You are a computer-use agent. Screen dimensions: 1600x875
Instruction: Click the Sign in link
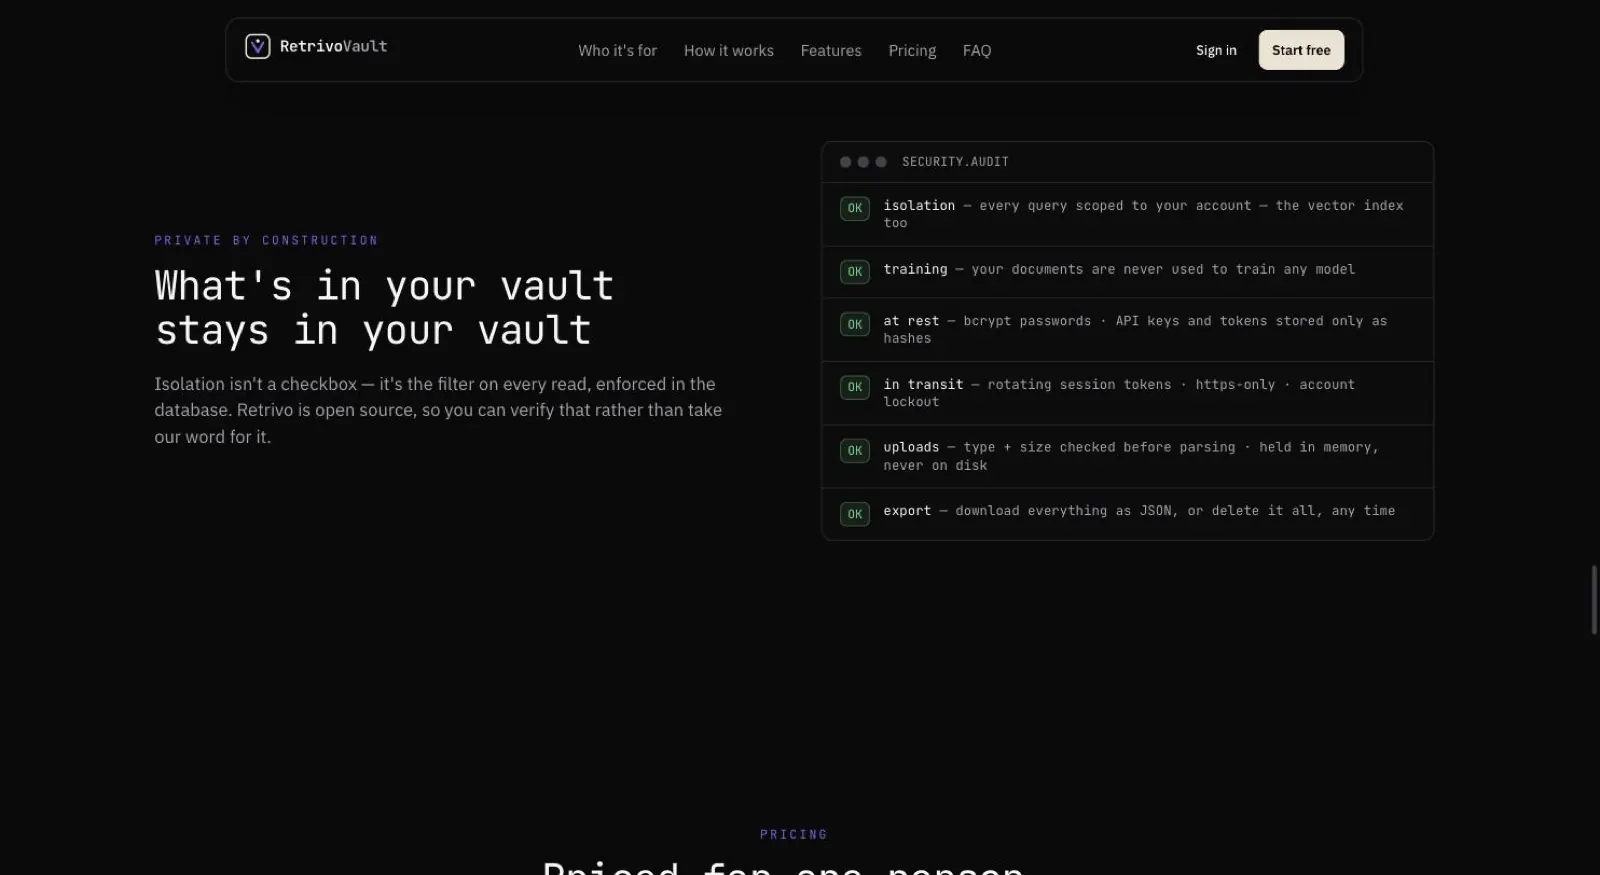1216,50
